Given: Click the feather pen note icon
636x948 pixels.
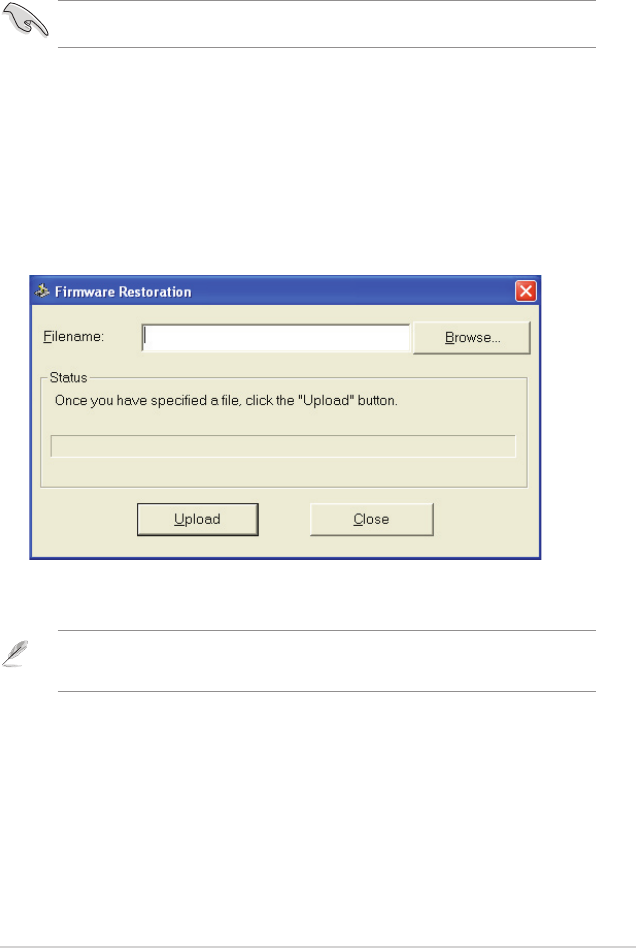Looking at the screenshot, I should click(x=15, y=654).
